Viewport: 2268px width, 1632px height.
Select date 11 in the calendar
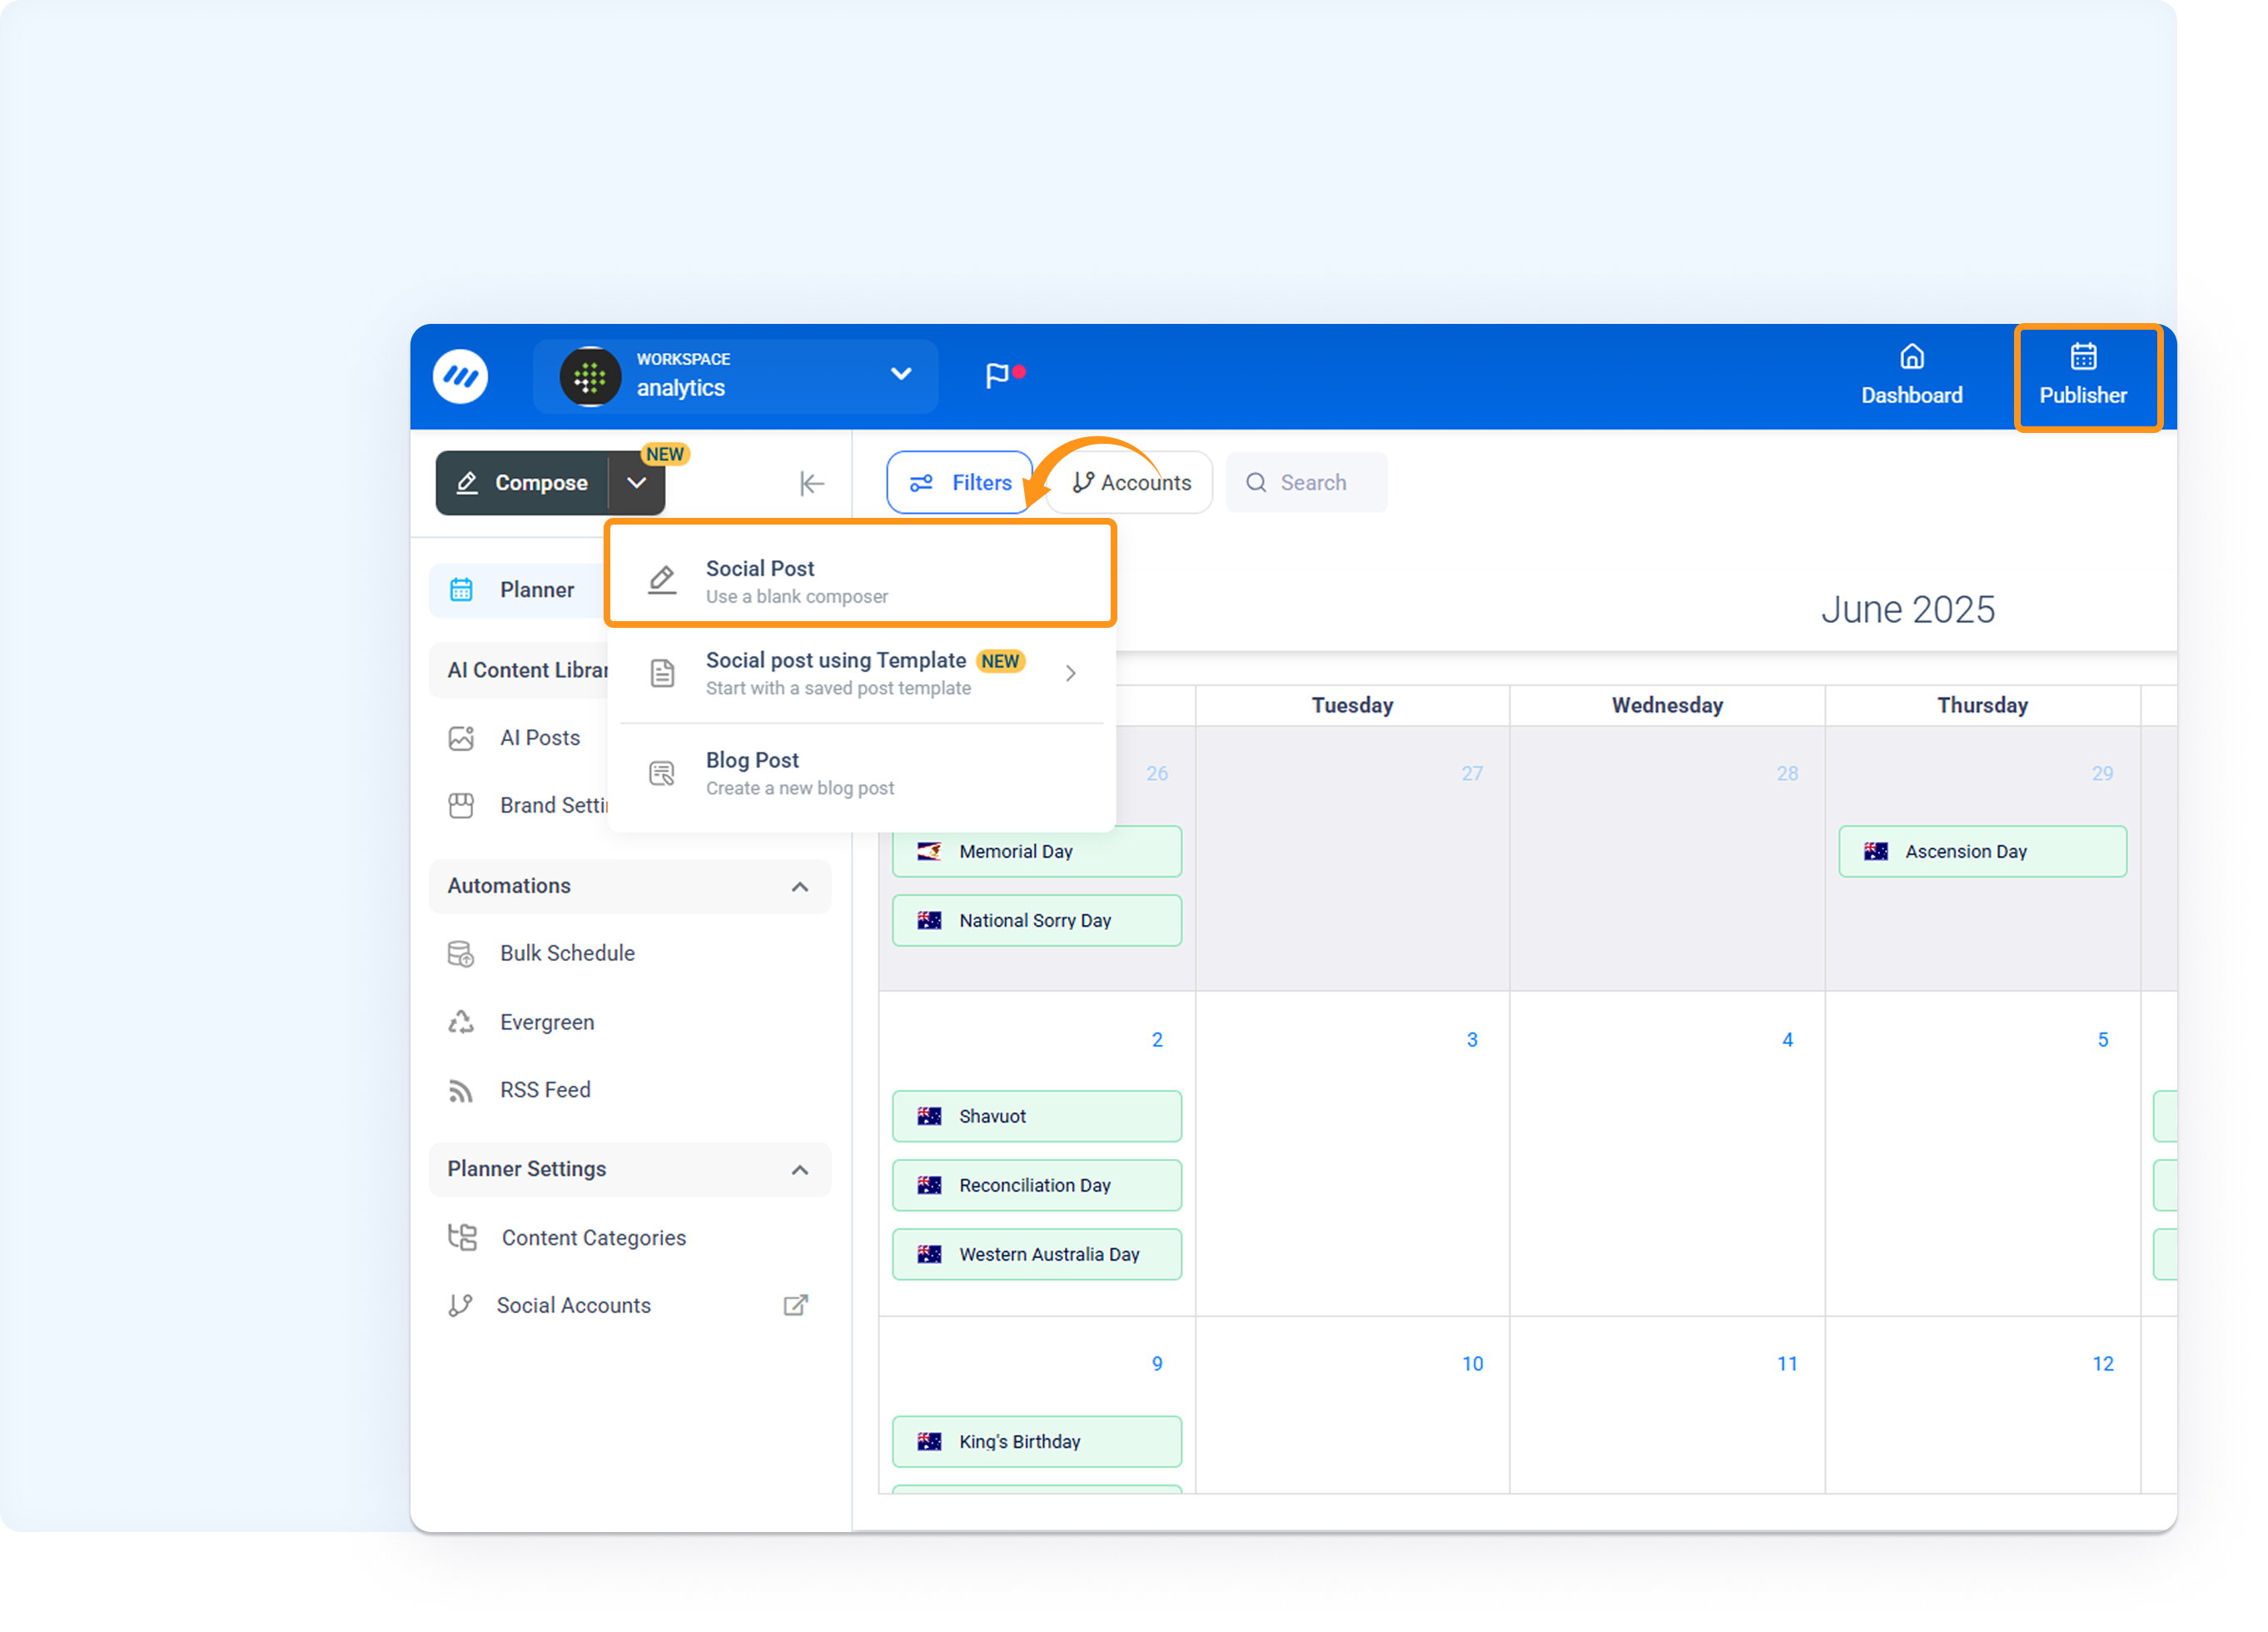pos(1787,1364)
